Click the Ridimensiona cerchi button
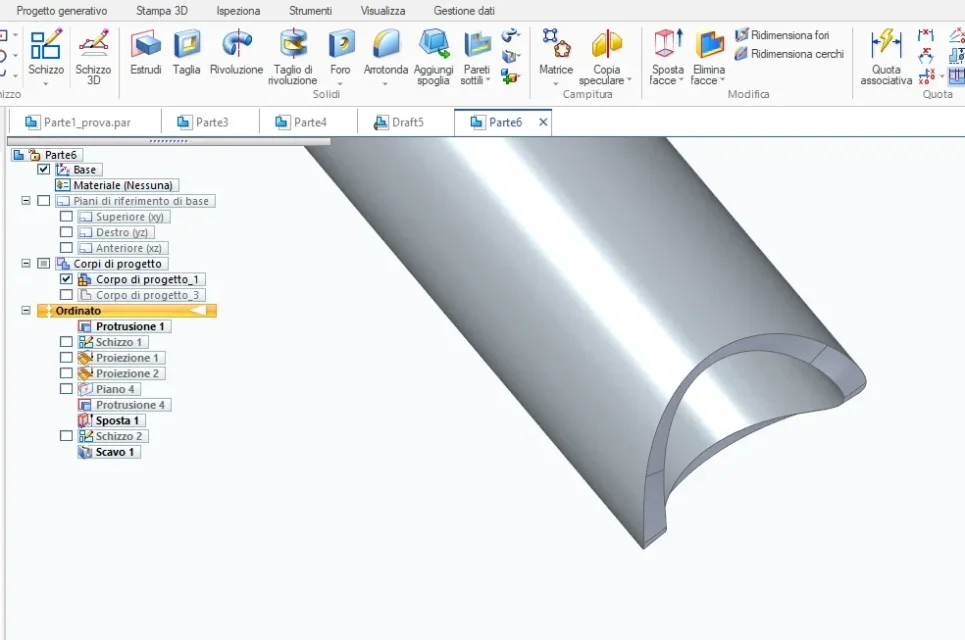Viewport: 965px width, 640px height. tap(789, 54)
